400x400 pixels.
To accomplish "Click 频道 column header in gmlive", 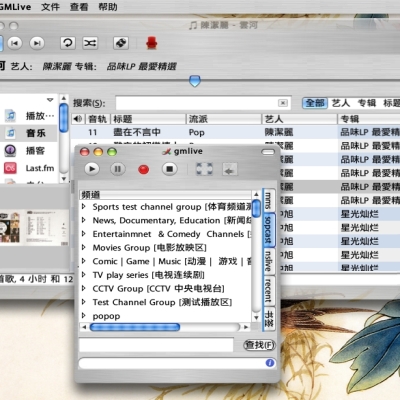I will pos(165,194).
